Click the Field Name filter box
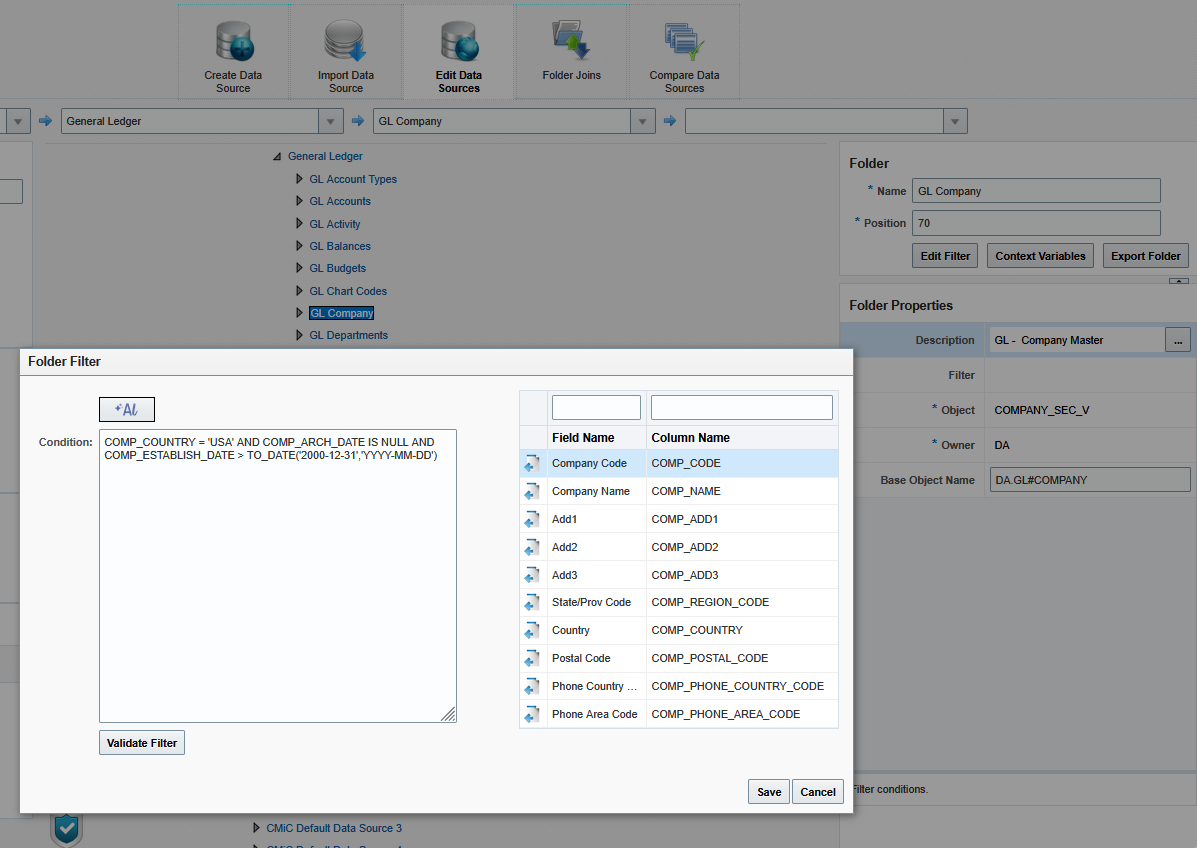This screenshot has height=848, width=1197. (x=596, y=408)
